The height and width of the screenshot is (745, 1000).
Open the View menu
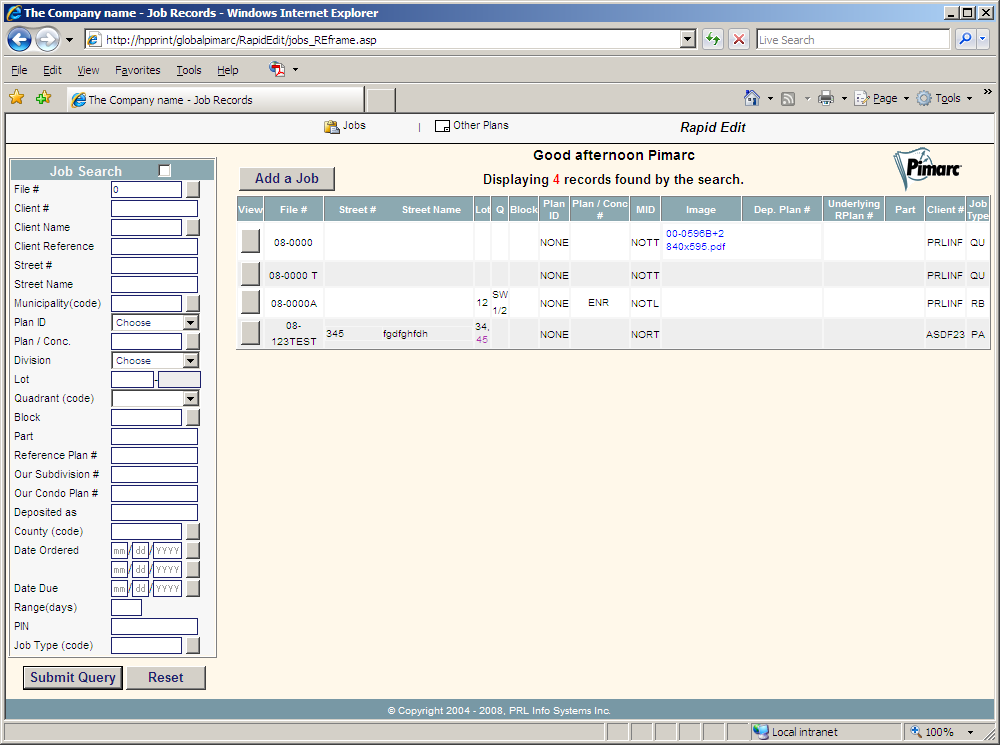click(88, 70)
